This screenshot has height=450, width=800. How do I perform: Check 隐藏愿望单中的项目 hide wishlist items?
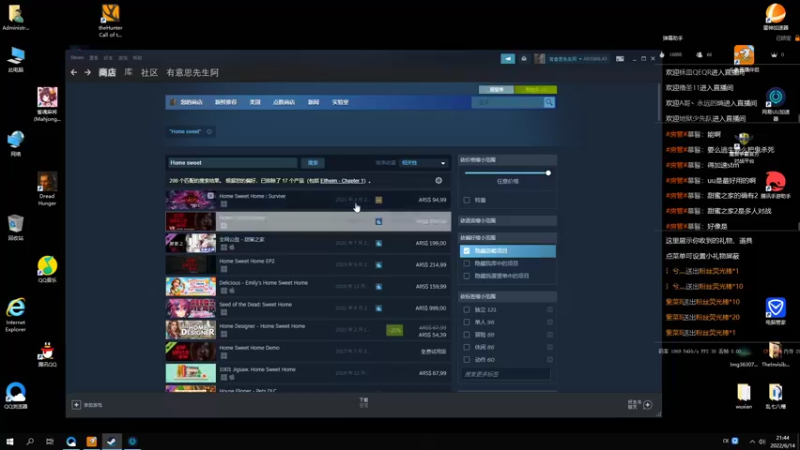click(x=466, y=276)
